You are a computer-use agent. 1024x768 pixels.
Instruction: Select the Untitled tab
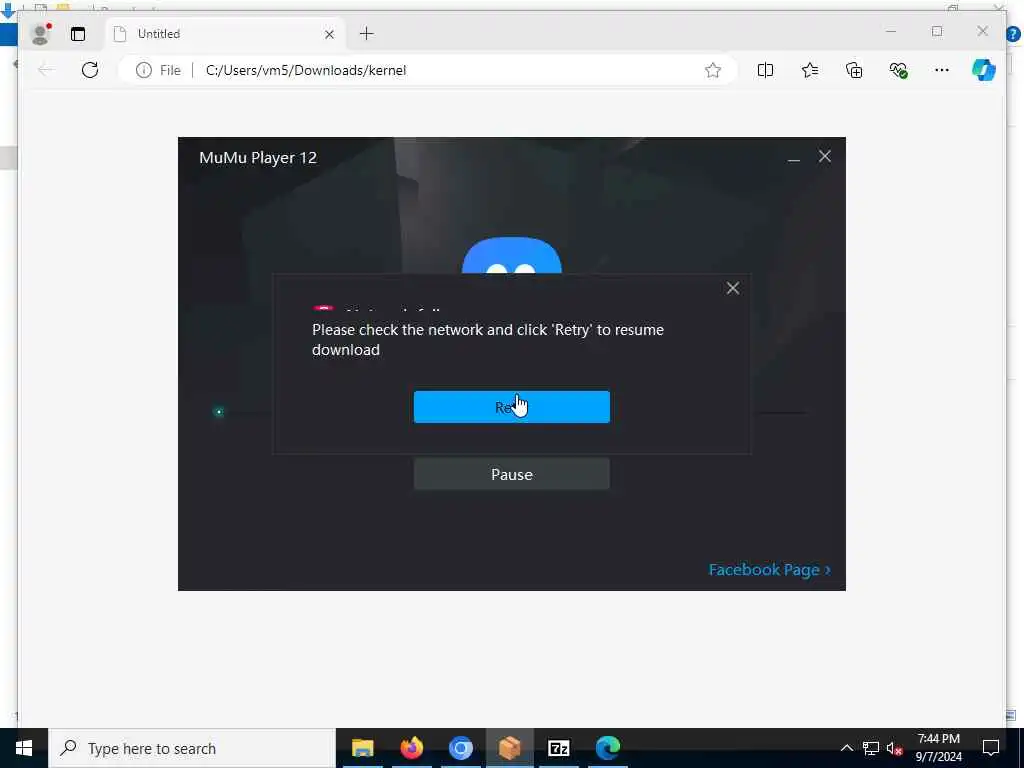pos(225,34)
